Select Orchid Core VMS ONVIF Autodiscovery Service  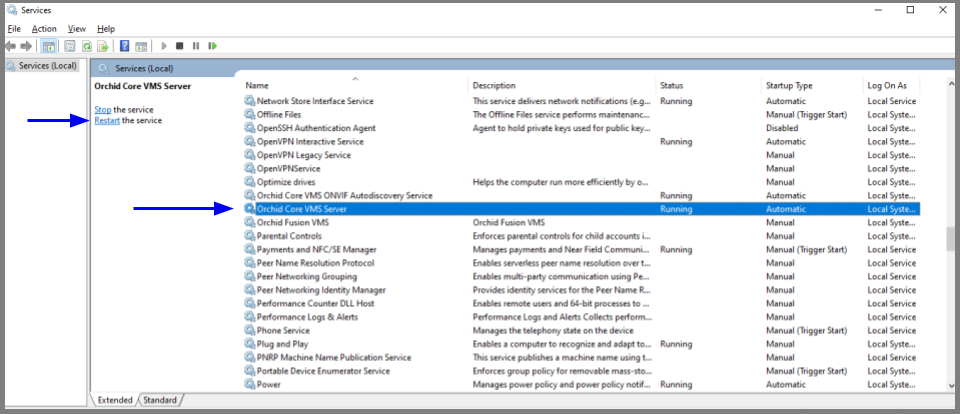(582, 195)
